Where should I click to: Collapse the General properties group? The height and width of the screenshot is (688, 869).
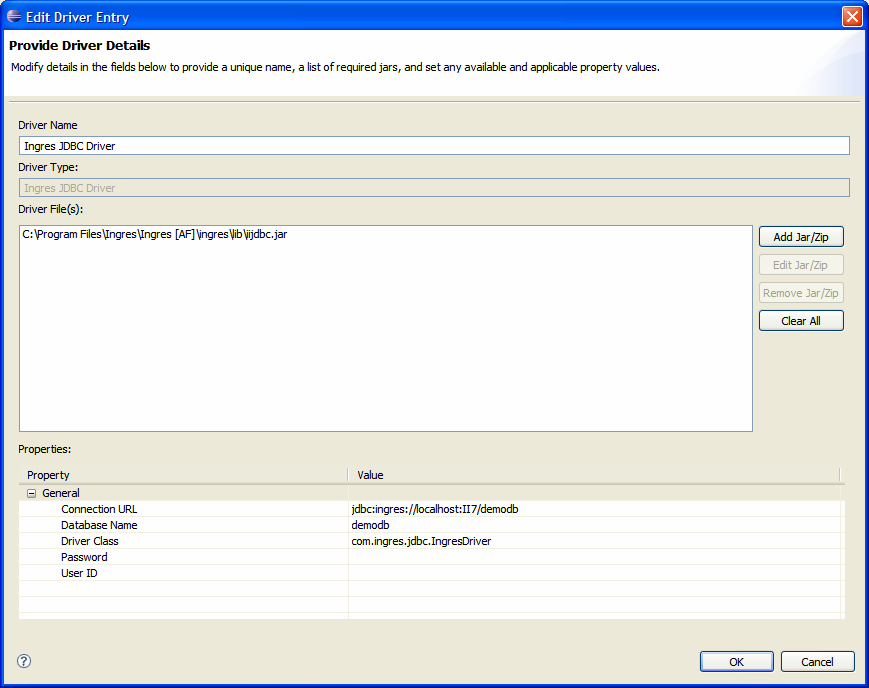coord(32,493)
